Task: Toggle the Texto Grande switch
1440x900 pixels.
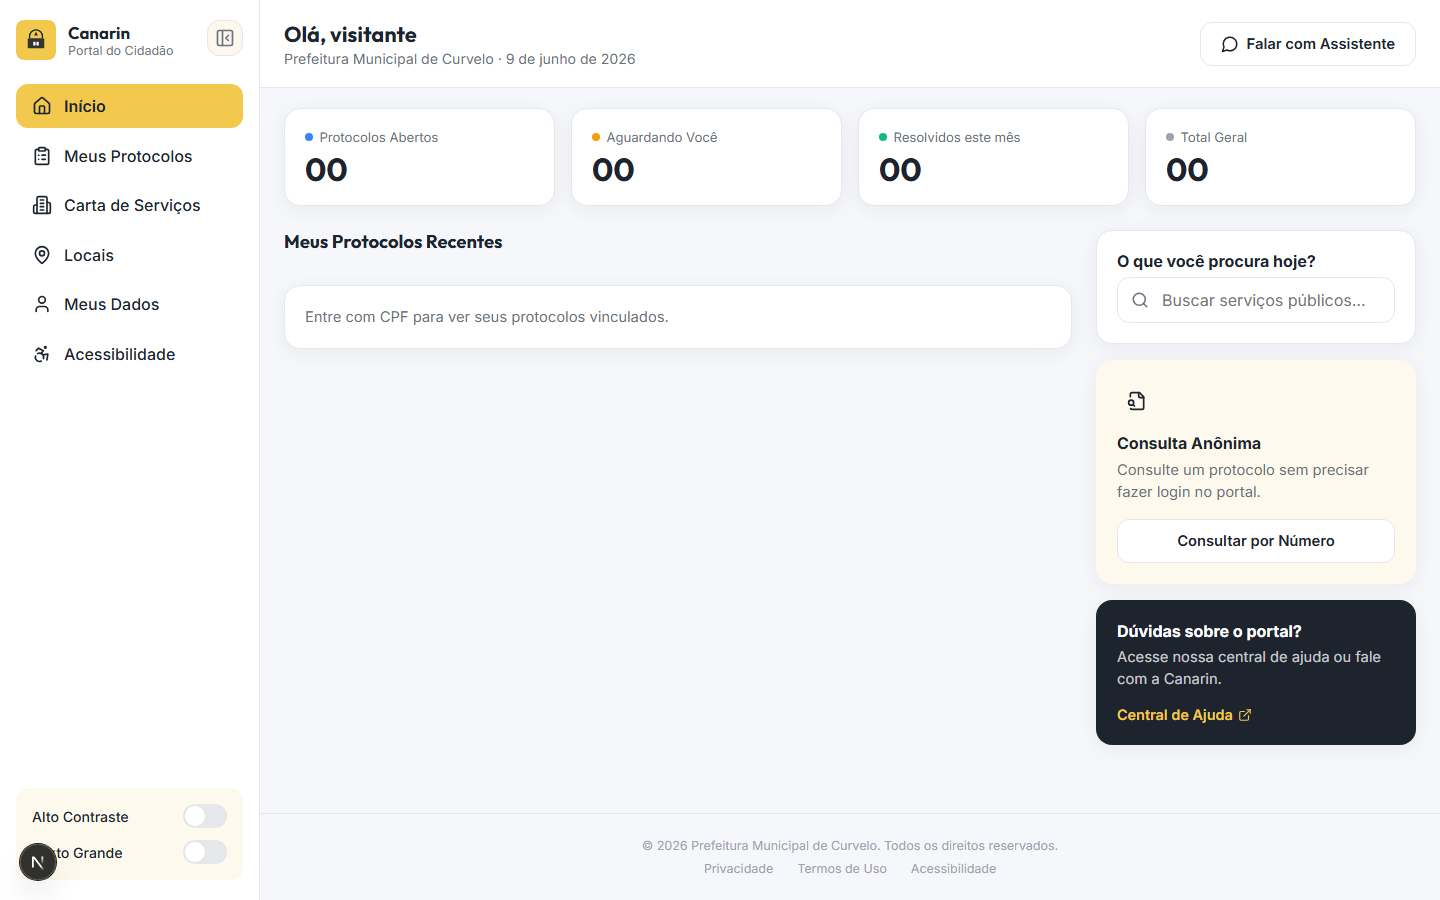Action: 205,852
